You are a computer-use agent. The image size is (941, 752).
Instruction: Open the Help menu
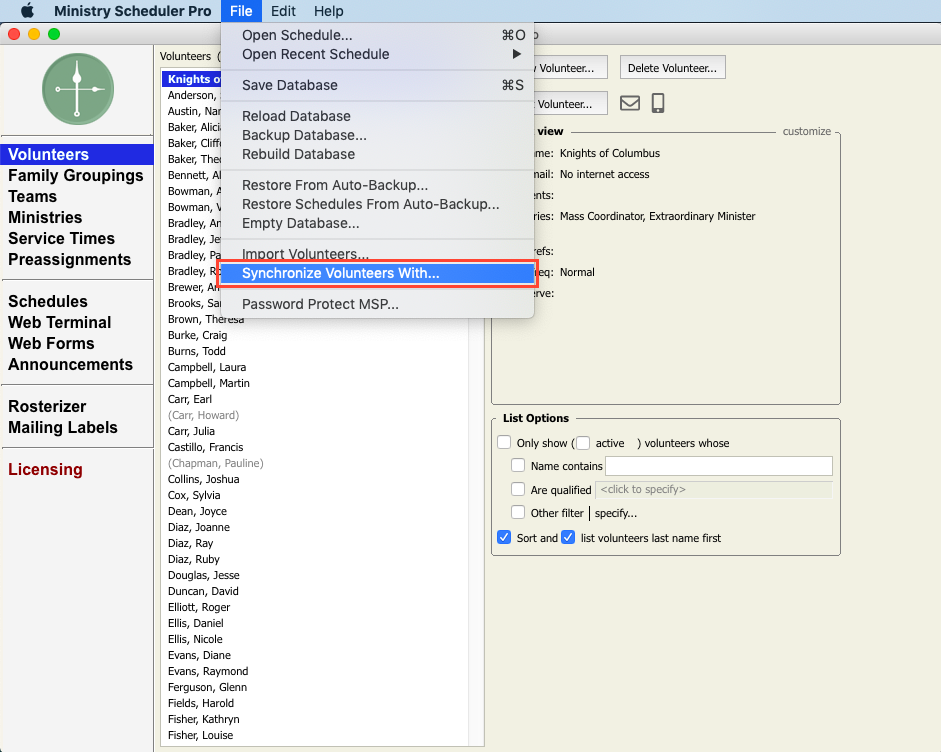[329, 11]
